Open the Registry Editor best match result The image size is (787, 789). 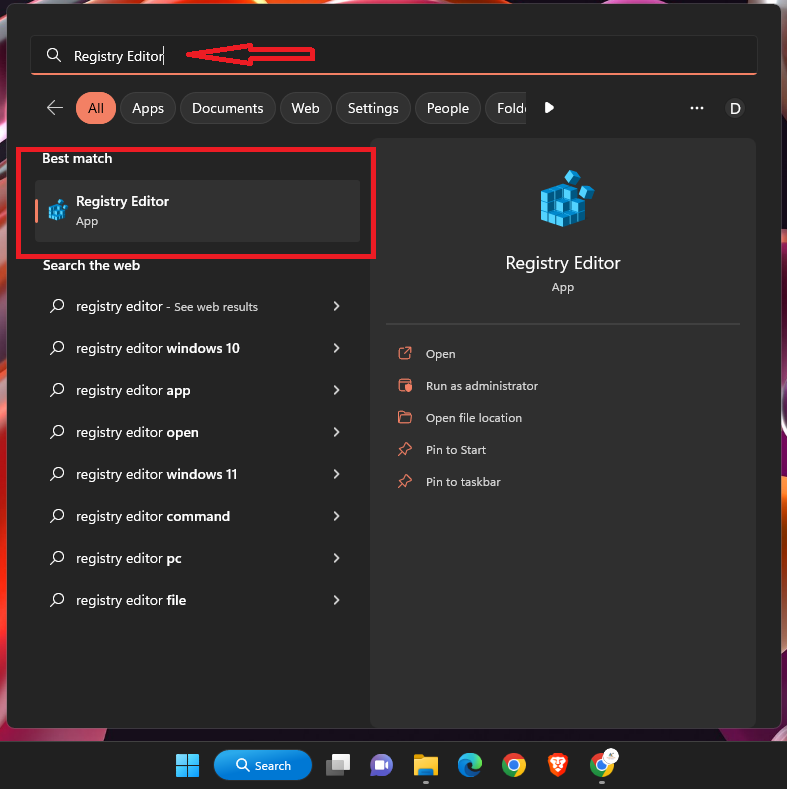click(x=197, y=211)
